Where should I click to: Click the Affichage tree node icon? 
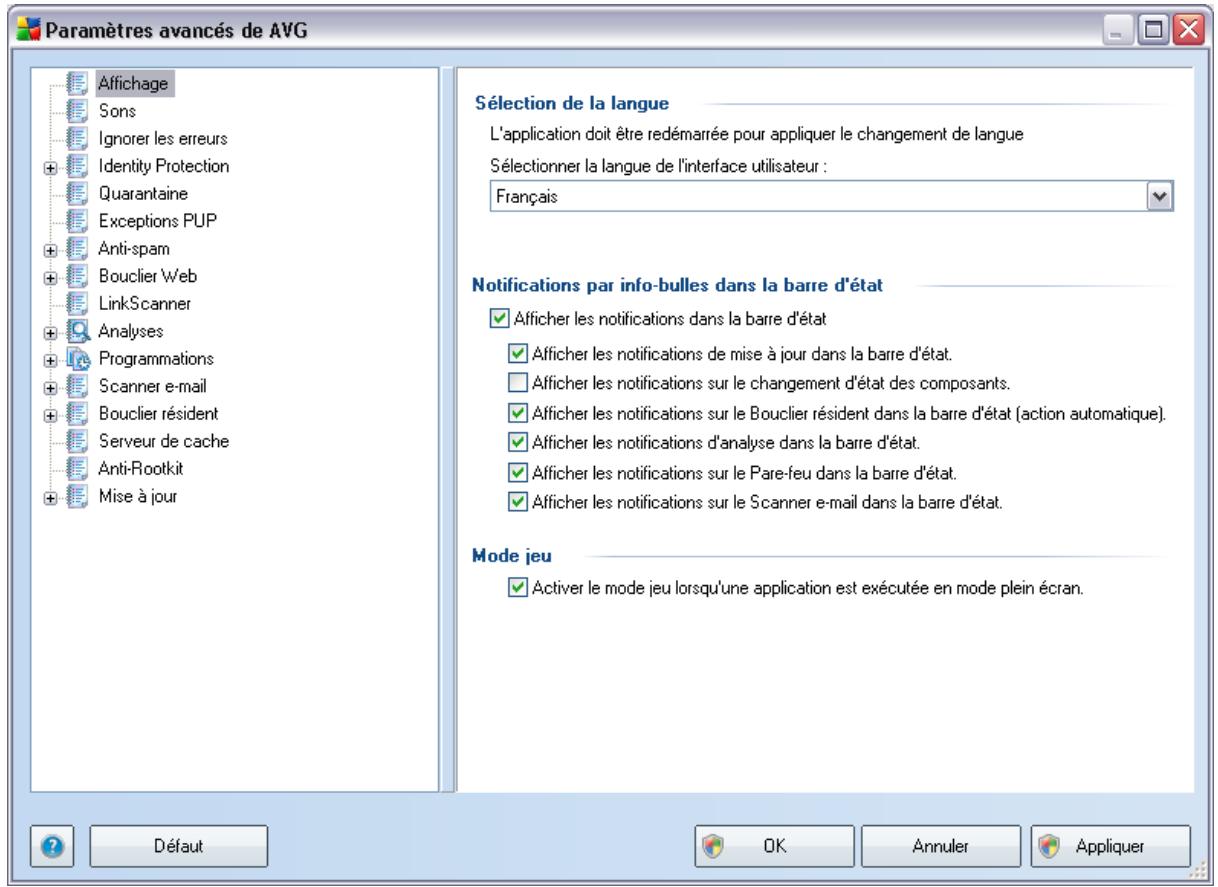(x=77, y=84)
